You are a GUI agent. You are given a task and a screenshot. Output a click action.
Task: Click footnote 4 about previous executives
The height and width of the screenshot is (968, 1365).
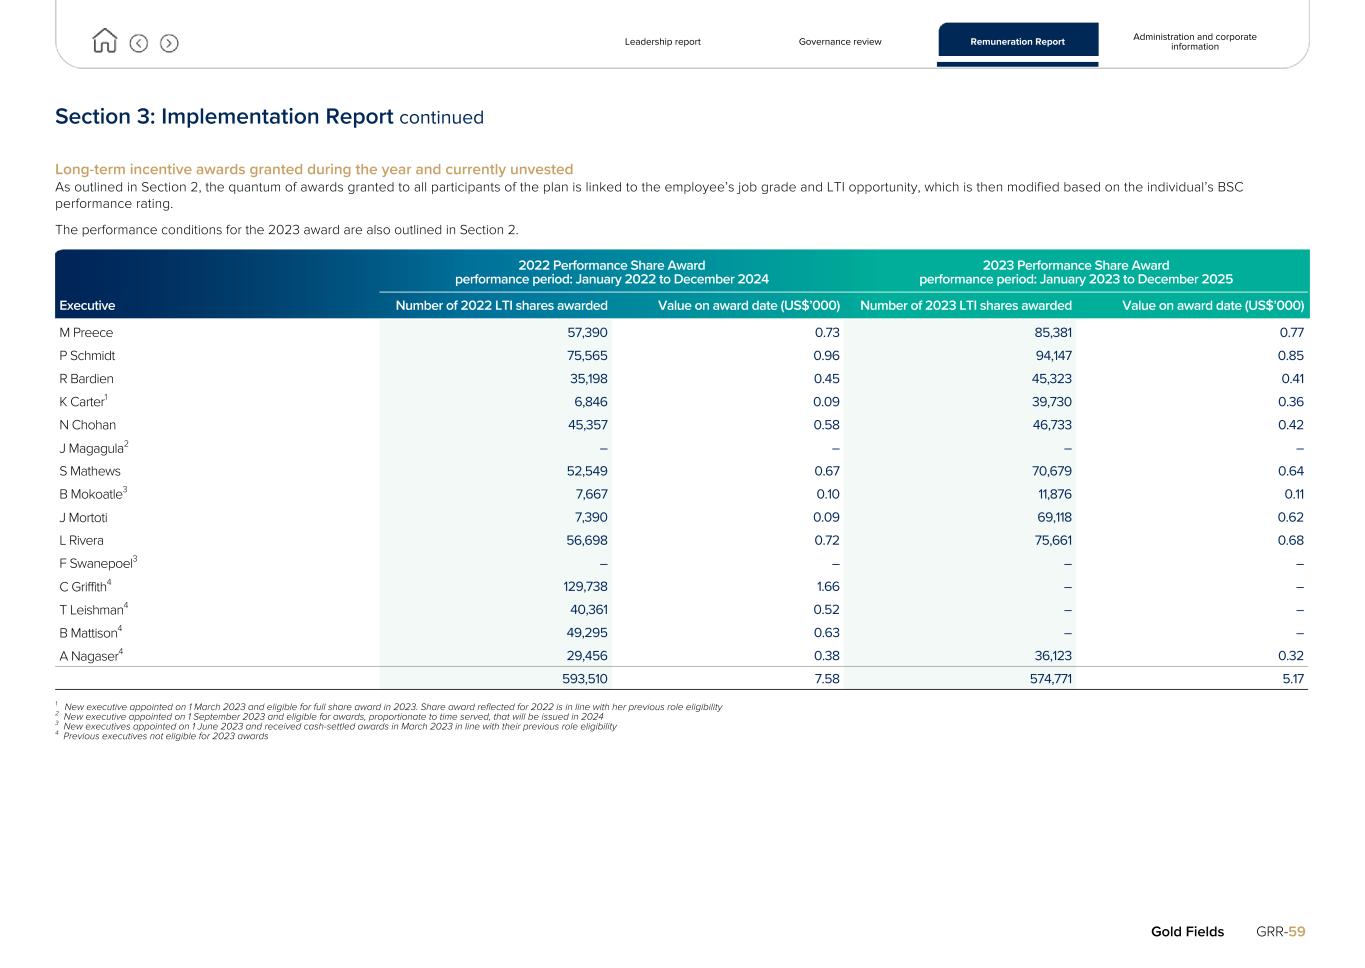pyautogui.click(x=165, y=737)
